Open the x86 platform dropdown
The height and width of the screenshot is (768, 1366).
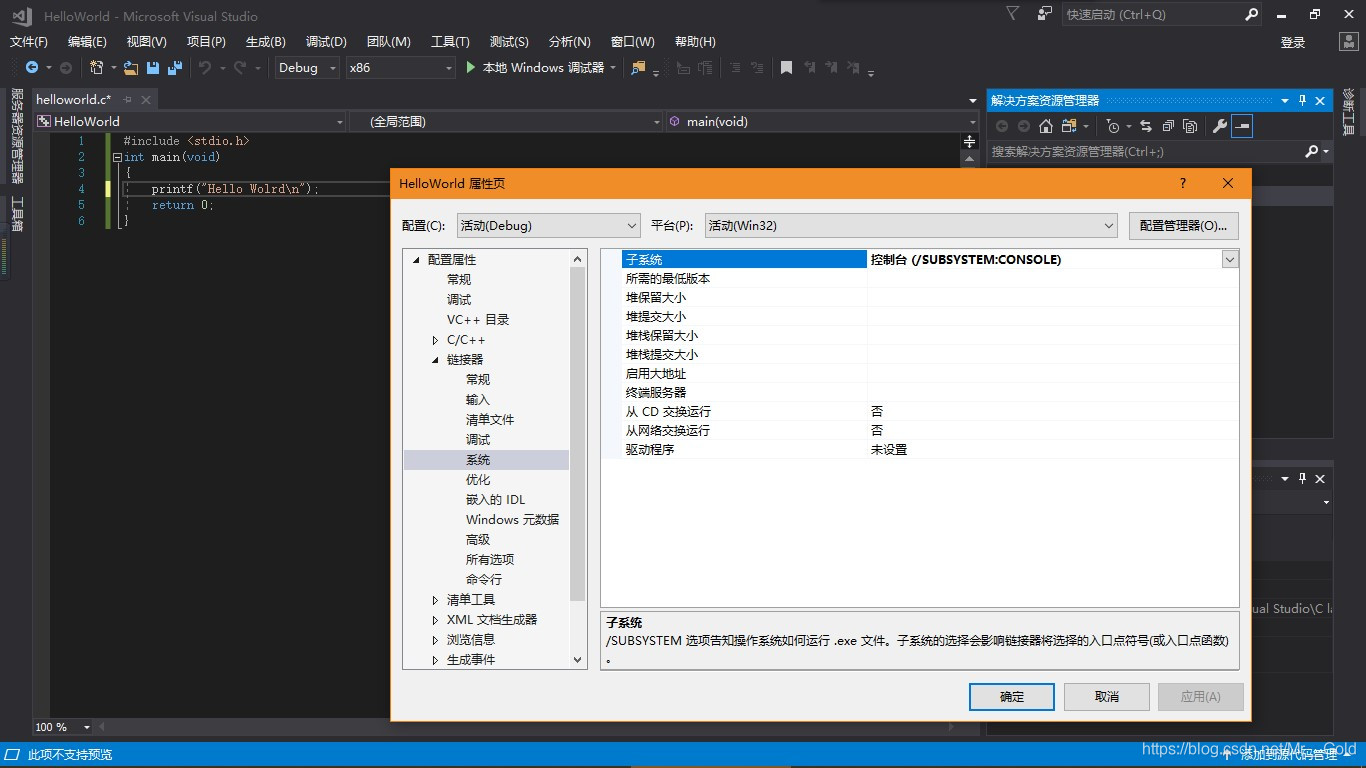(x=400, y=68)
